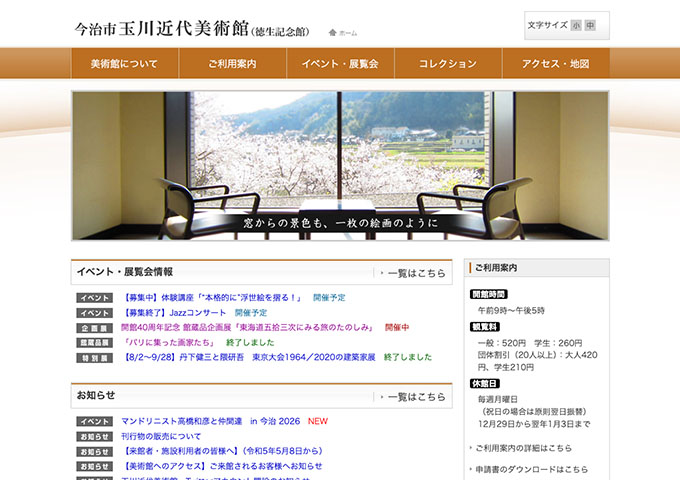Open 【募集終了】Jazzコンサート link
The image size is (680, 480).
173,313
